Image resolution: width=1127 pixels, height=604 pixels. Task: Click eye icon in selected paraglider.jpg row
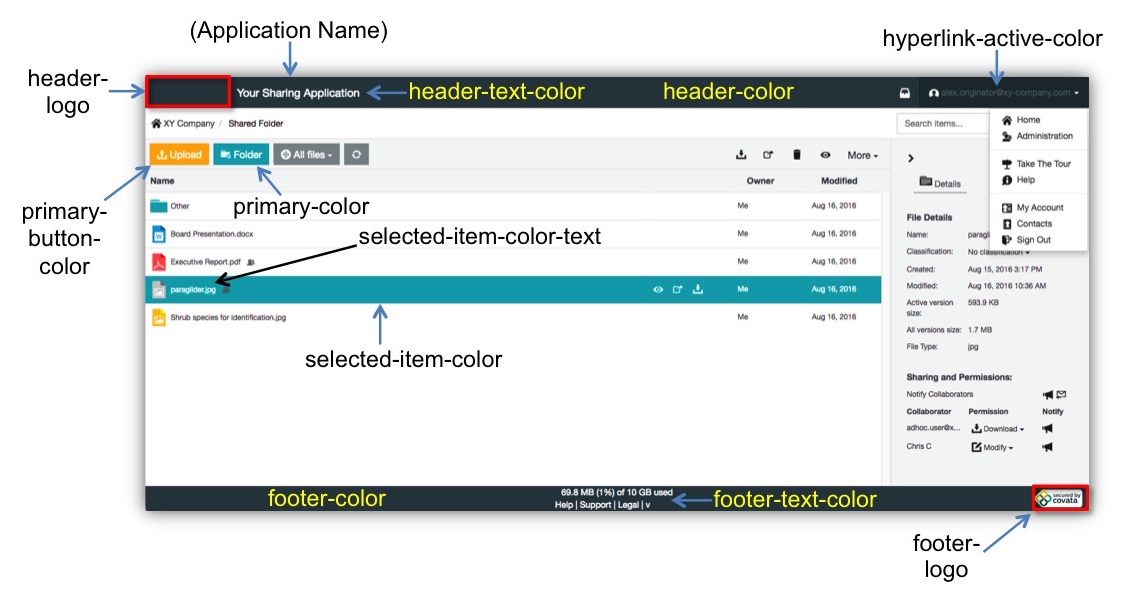[658, 290]
